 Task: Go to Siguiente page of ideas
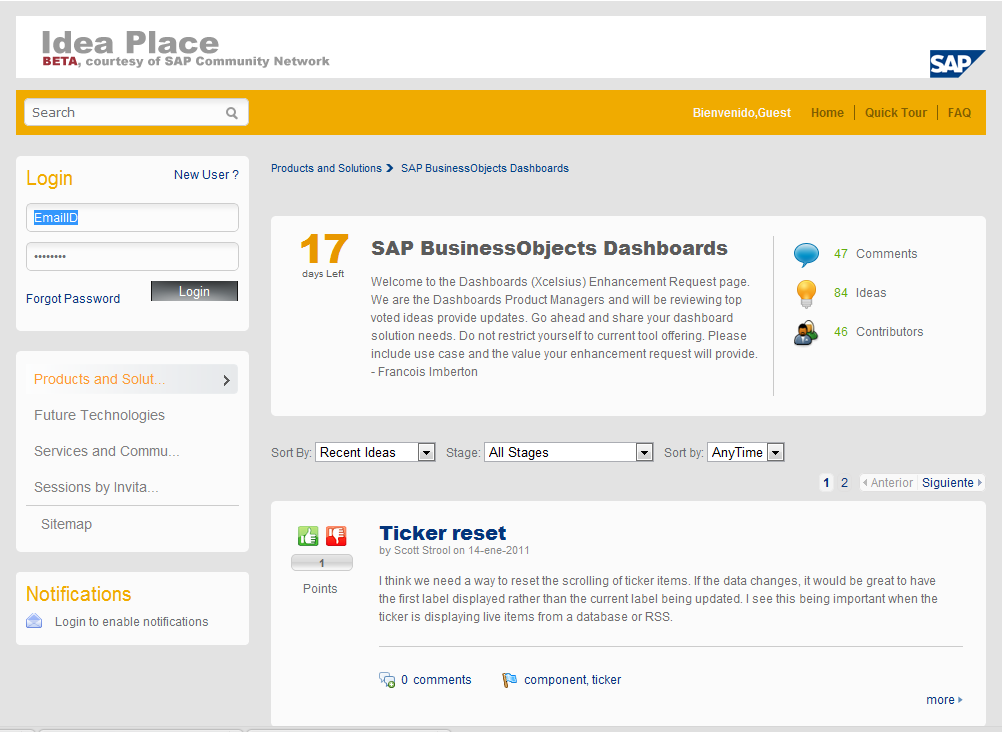click(x=951, y=483)
